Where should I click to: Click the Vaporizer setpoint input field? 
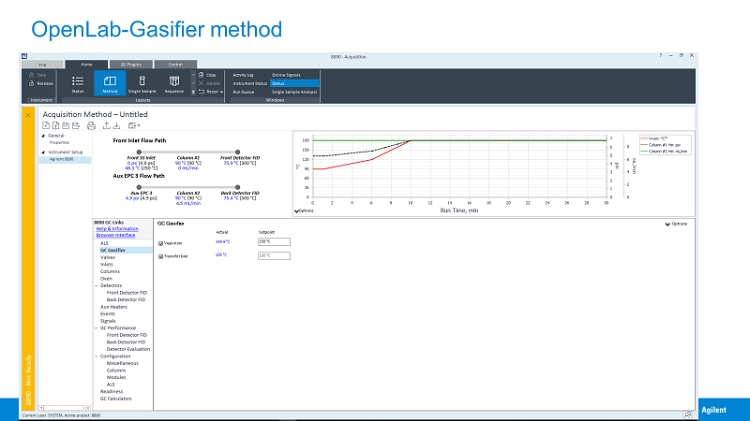[273, 242]
